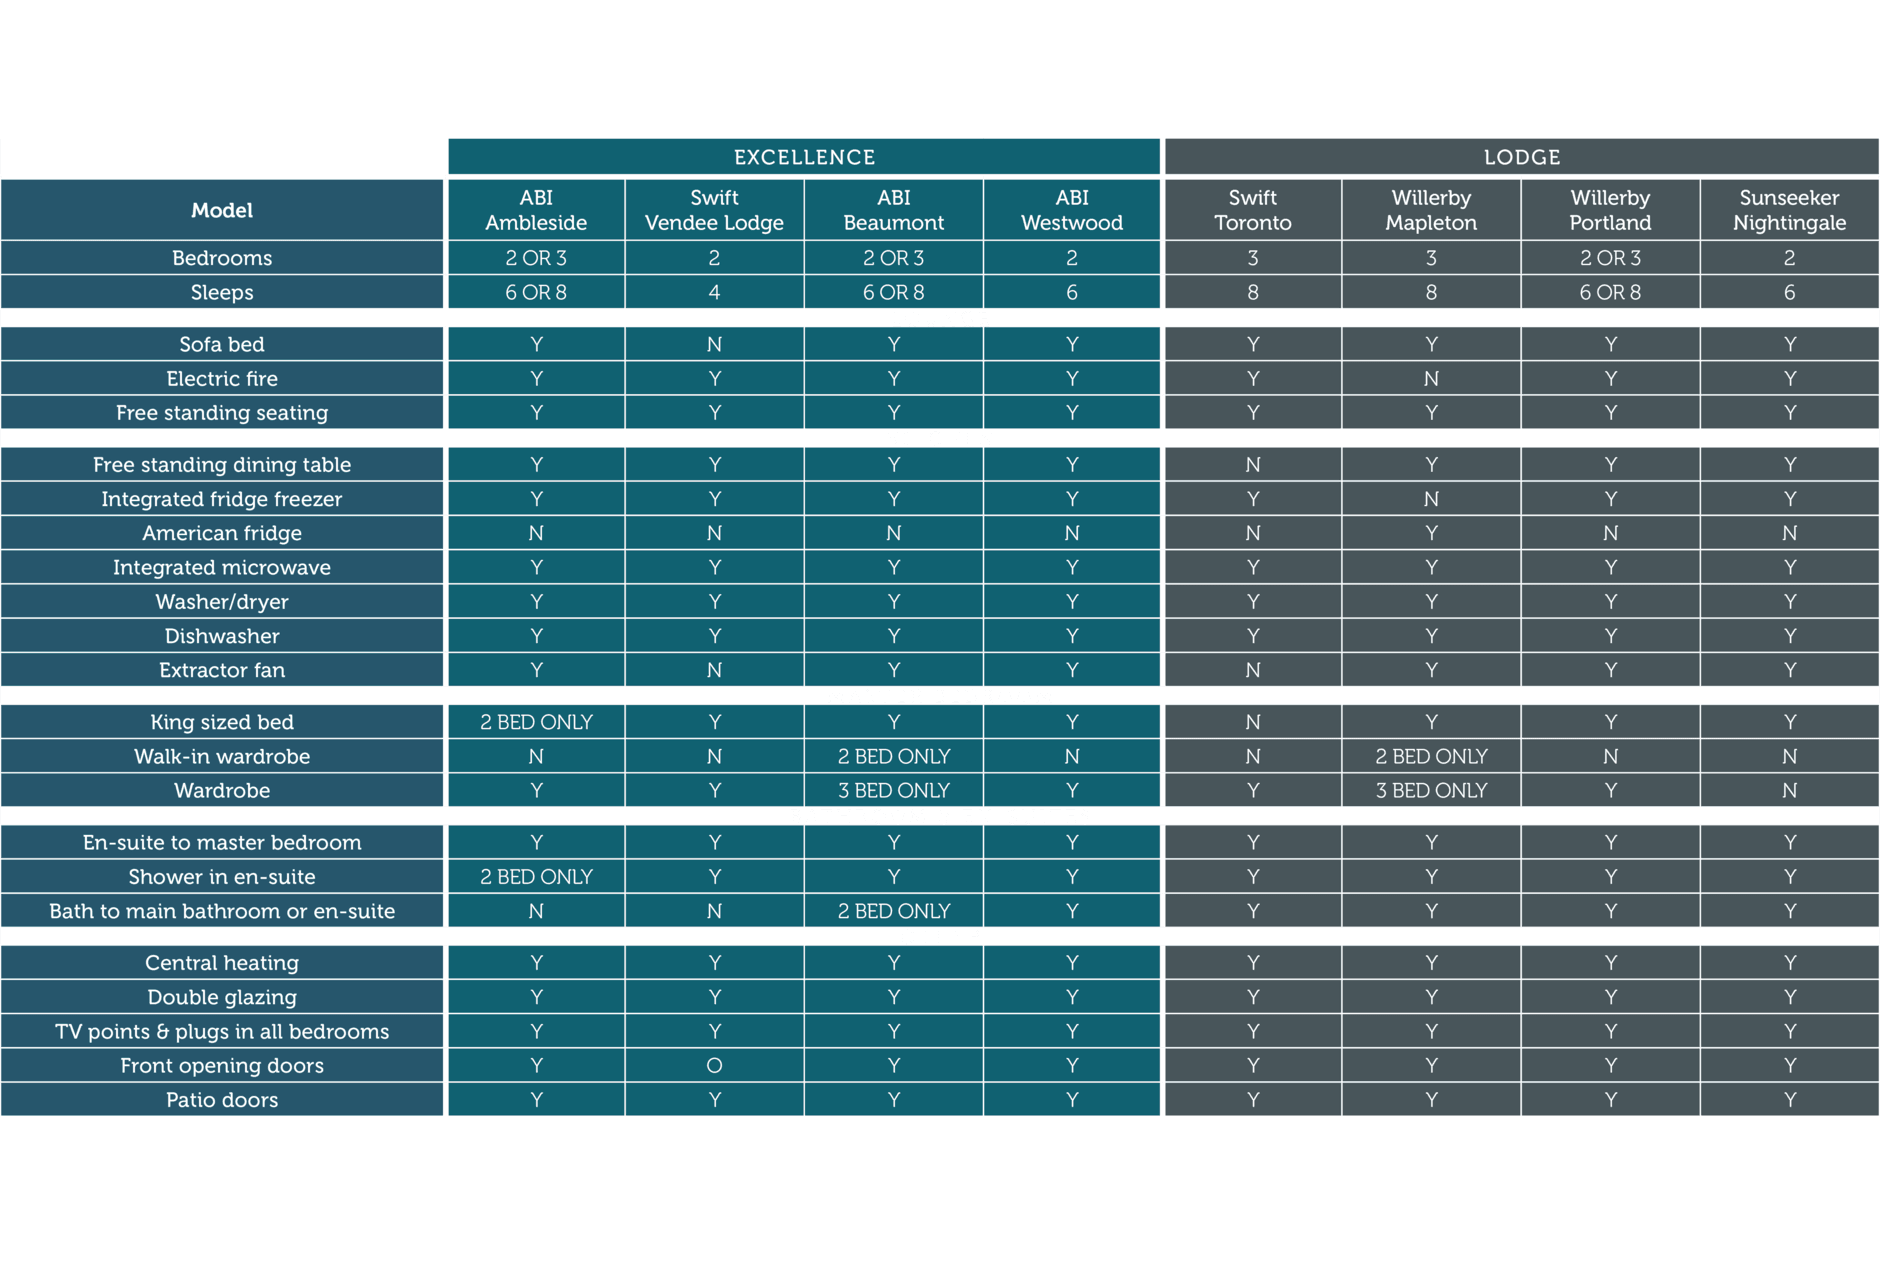Image resolution: width=1882 pixels, height=1283 pixels.
Task: Select the TV points & plugs label
Action: [x=222, y=1031]
